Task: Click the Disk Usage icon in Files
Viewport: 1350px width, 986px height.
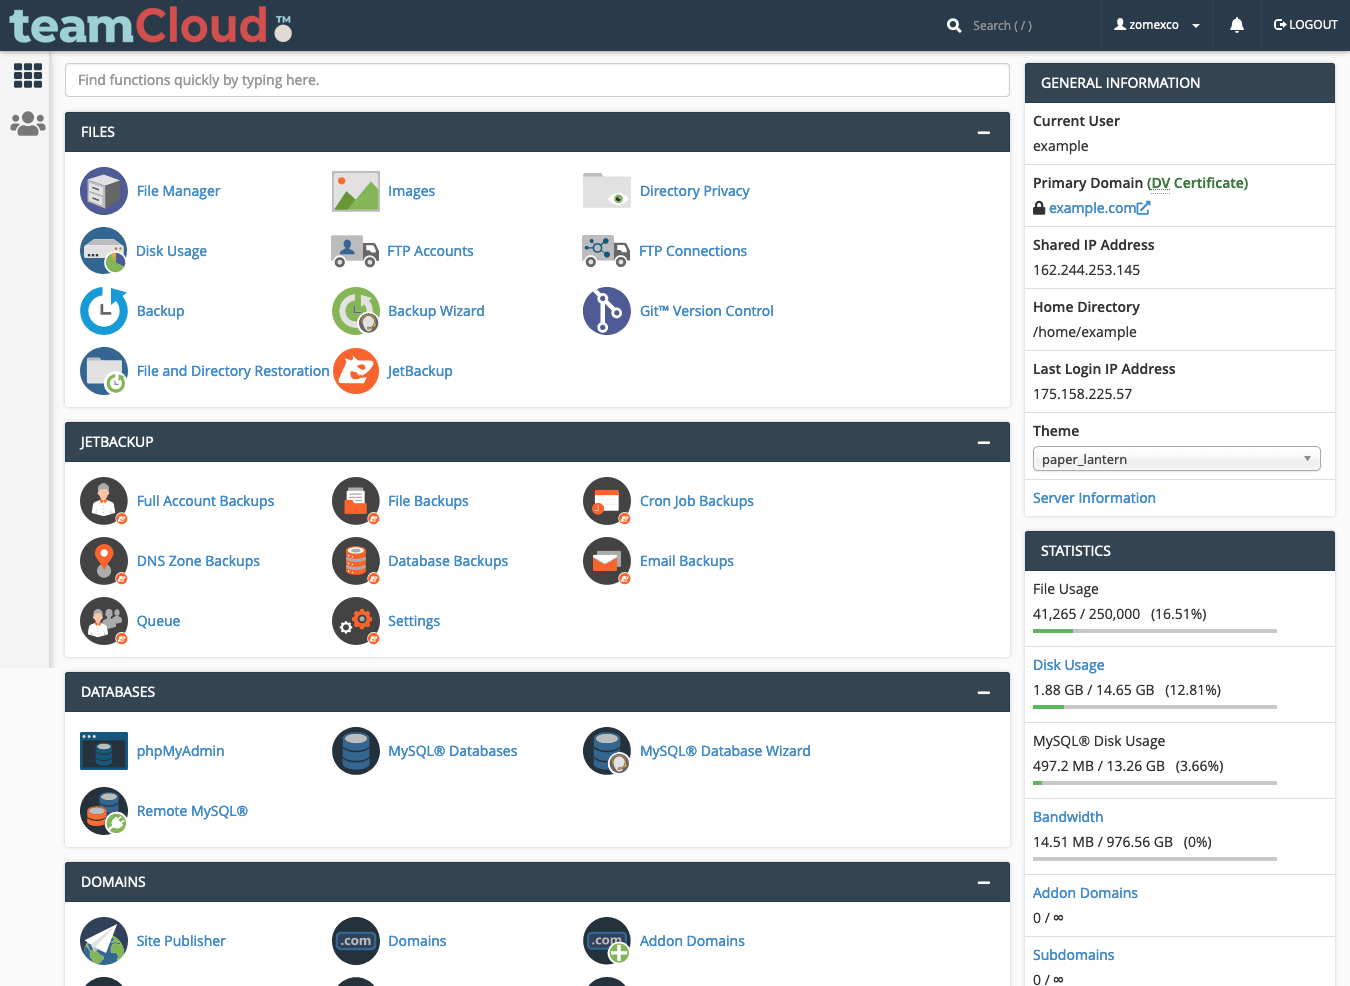Action: coord(104,251)
